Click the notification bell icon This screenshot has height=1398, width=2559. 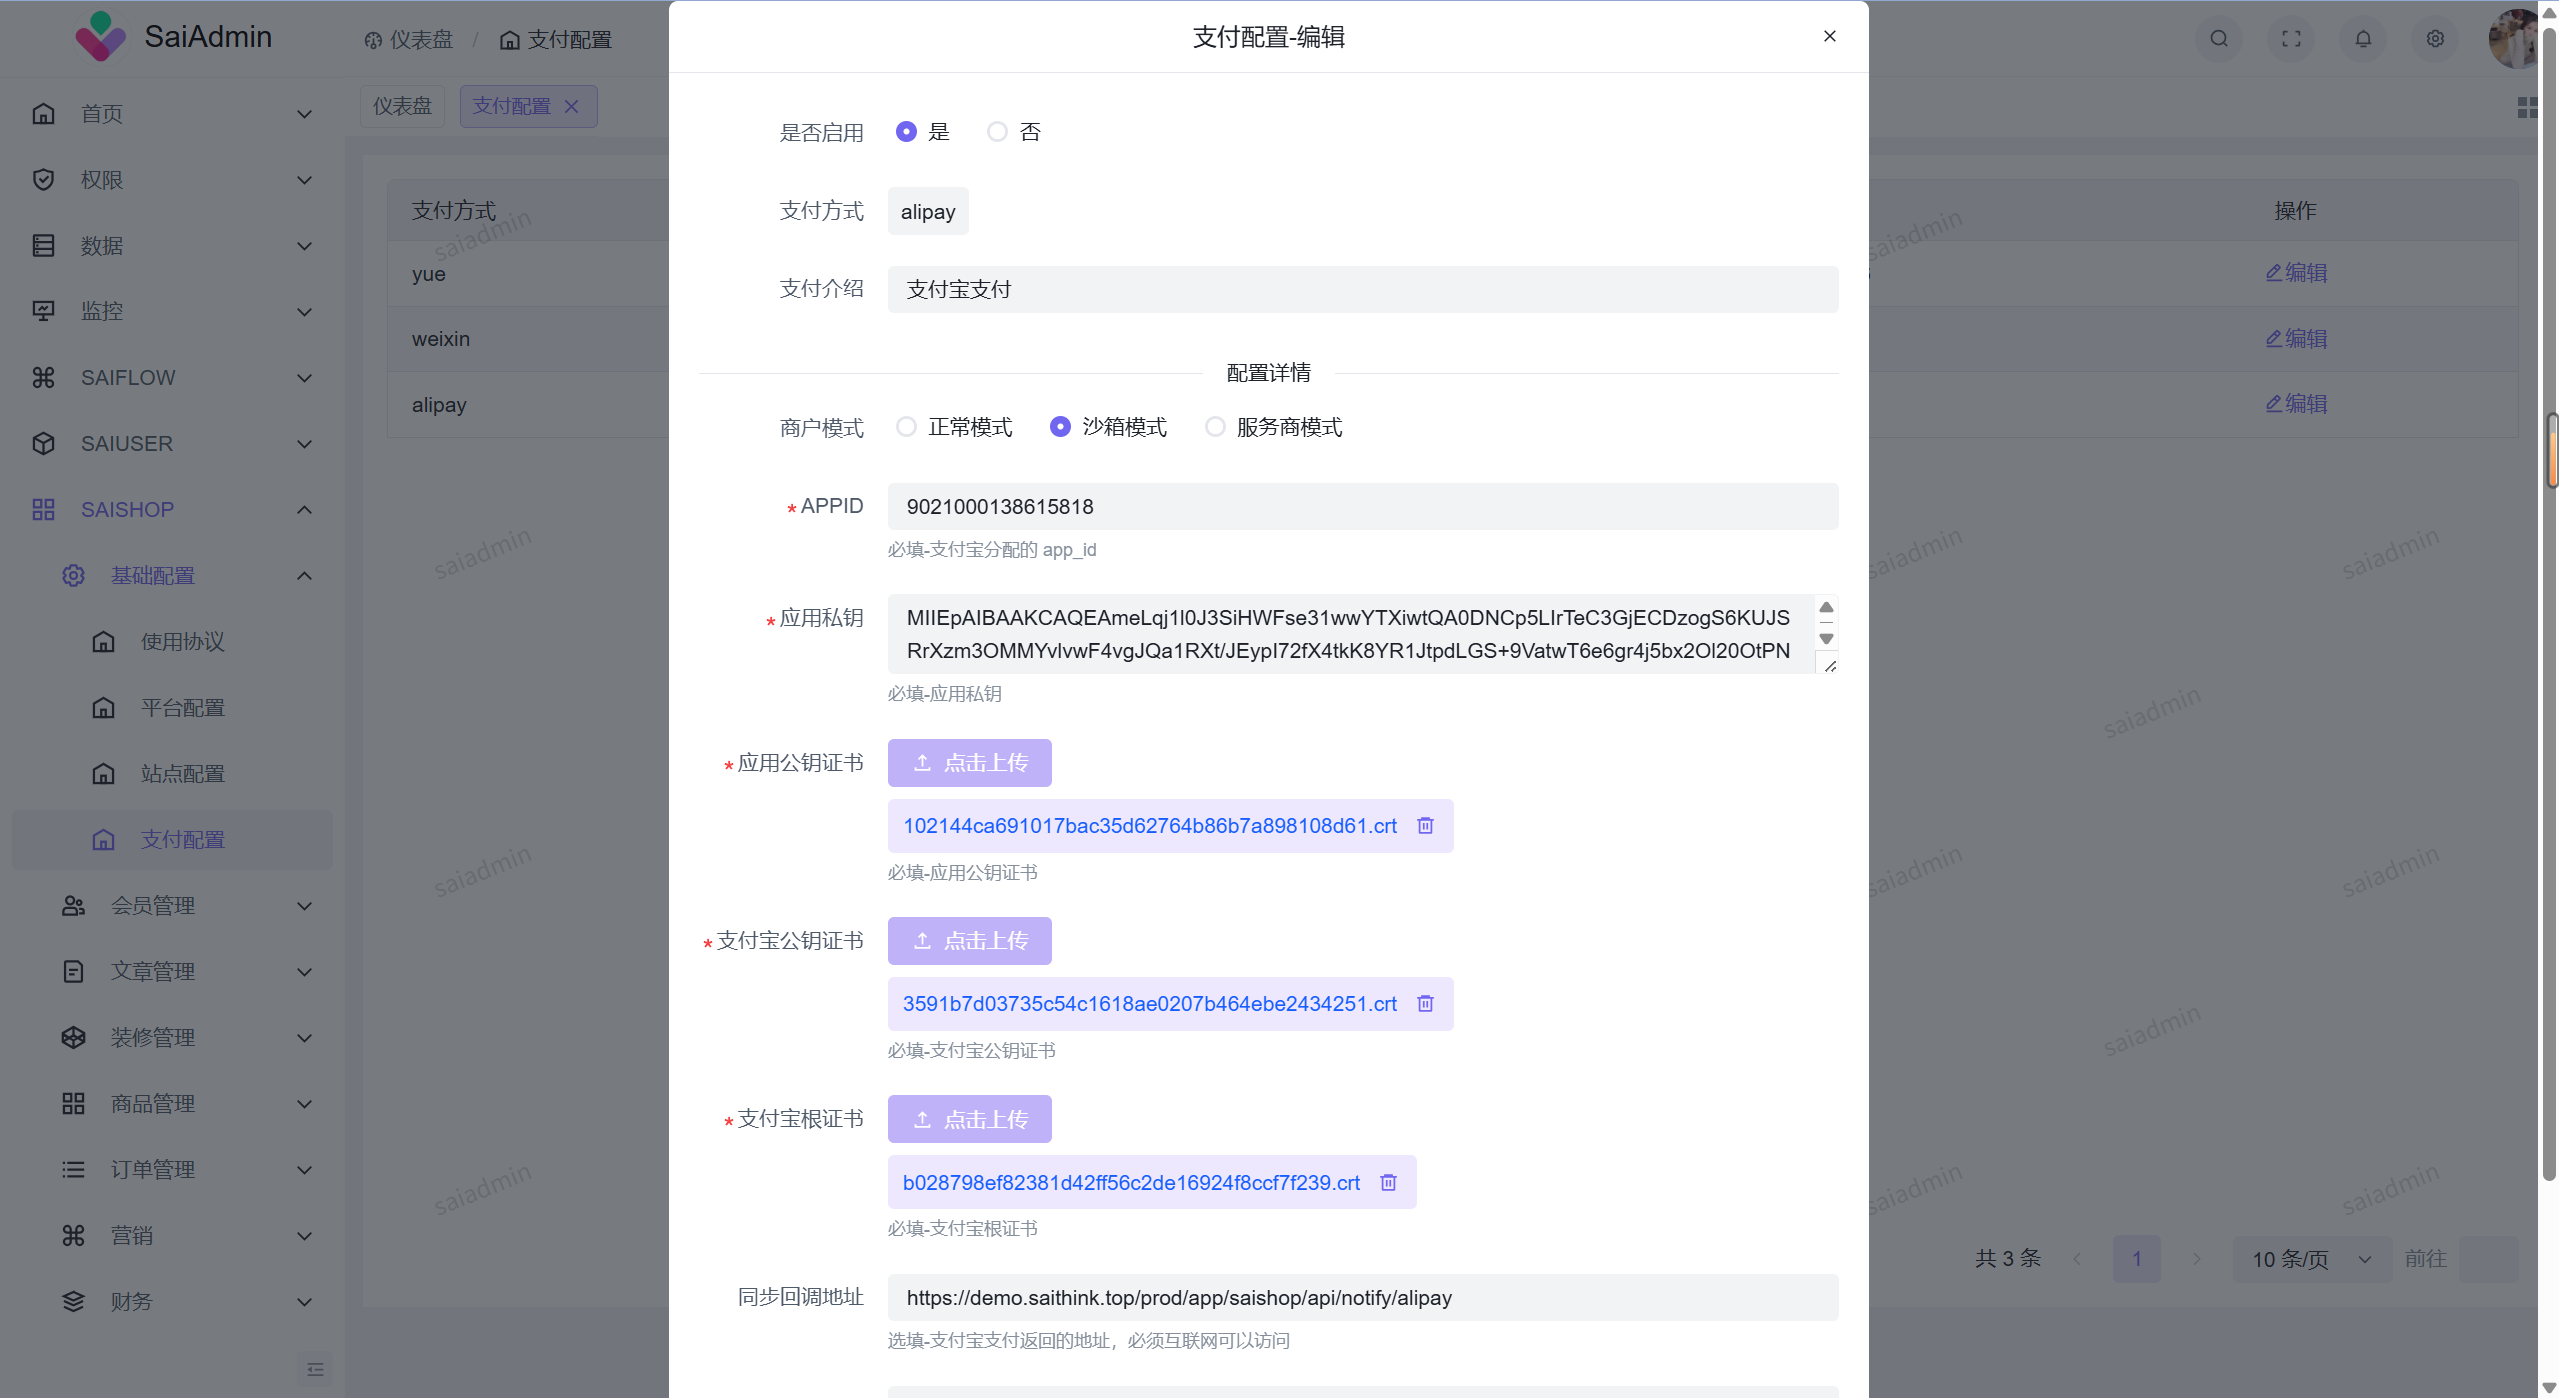2363,39
